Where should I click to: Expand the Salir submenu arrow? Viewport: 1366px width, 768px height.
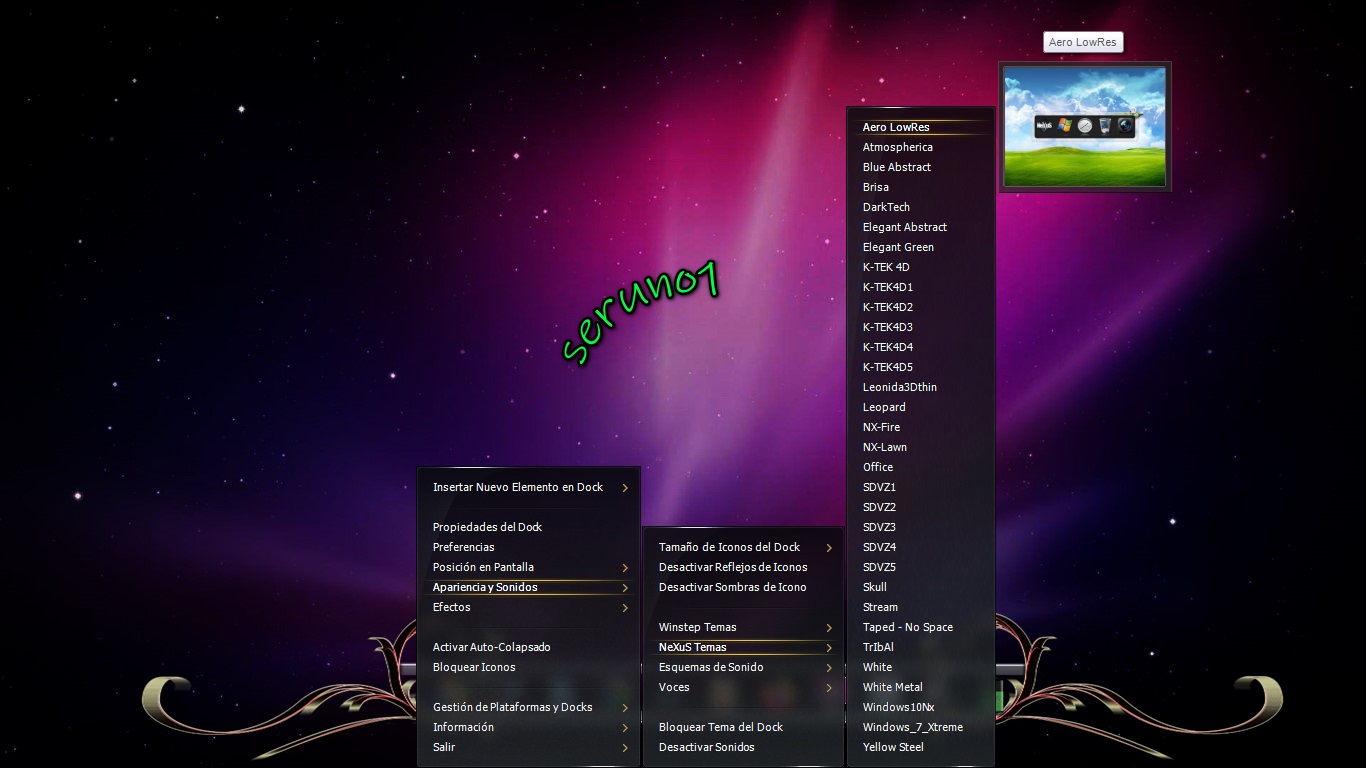point(625,748)
